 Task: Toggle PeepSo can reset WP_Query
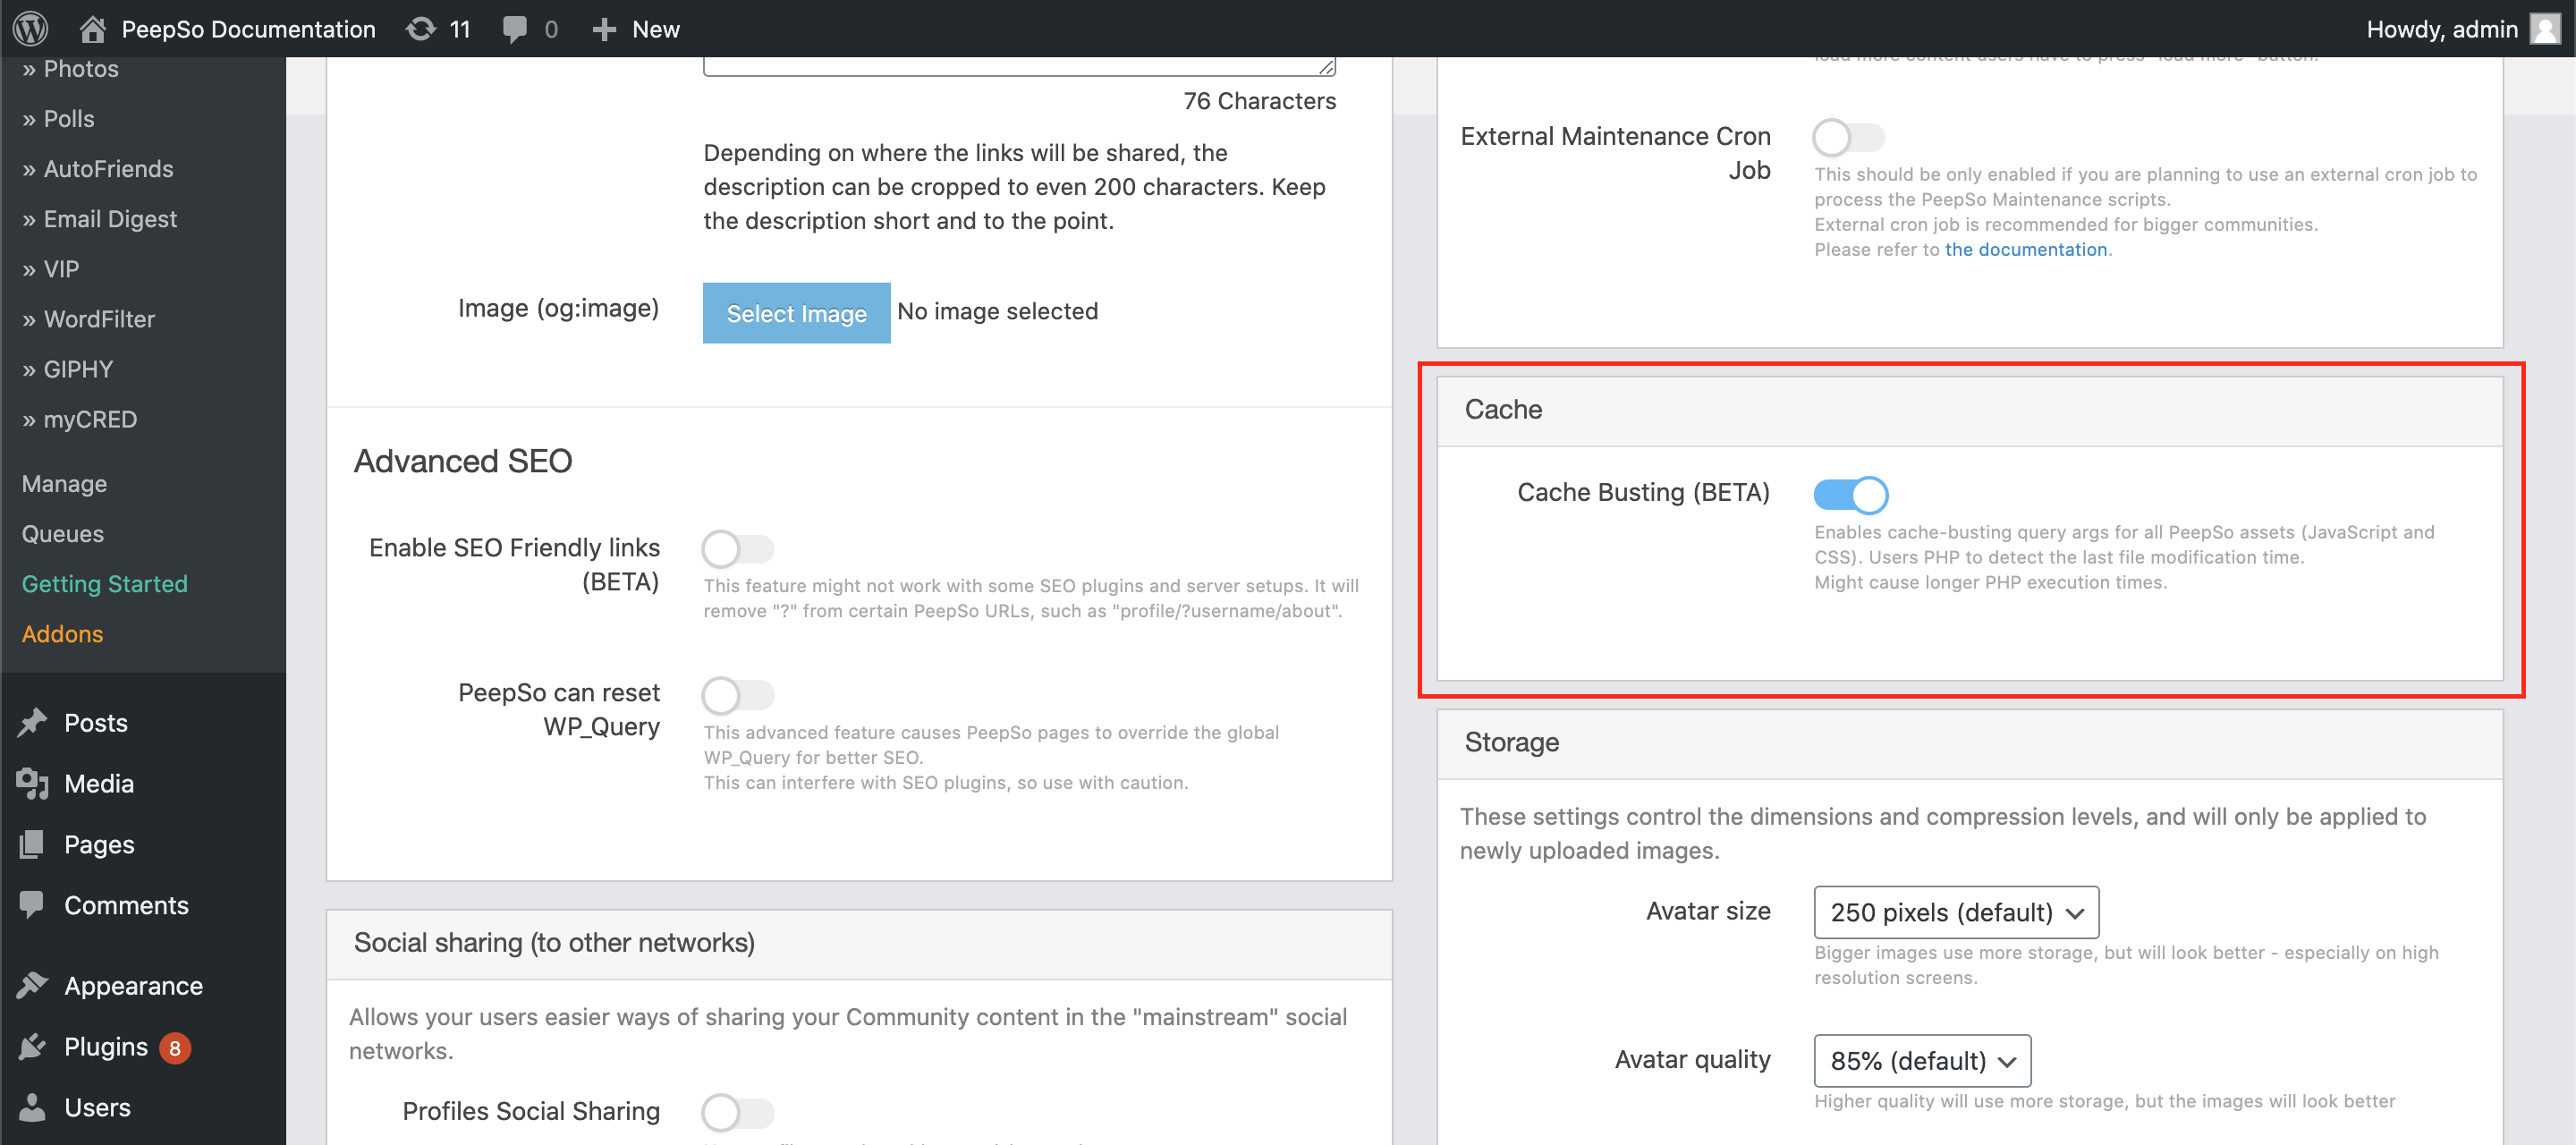point(738,694)
